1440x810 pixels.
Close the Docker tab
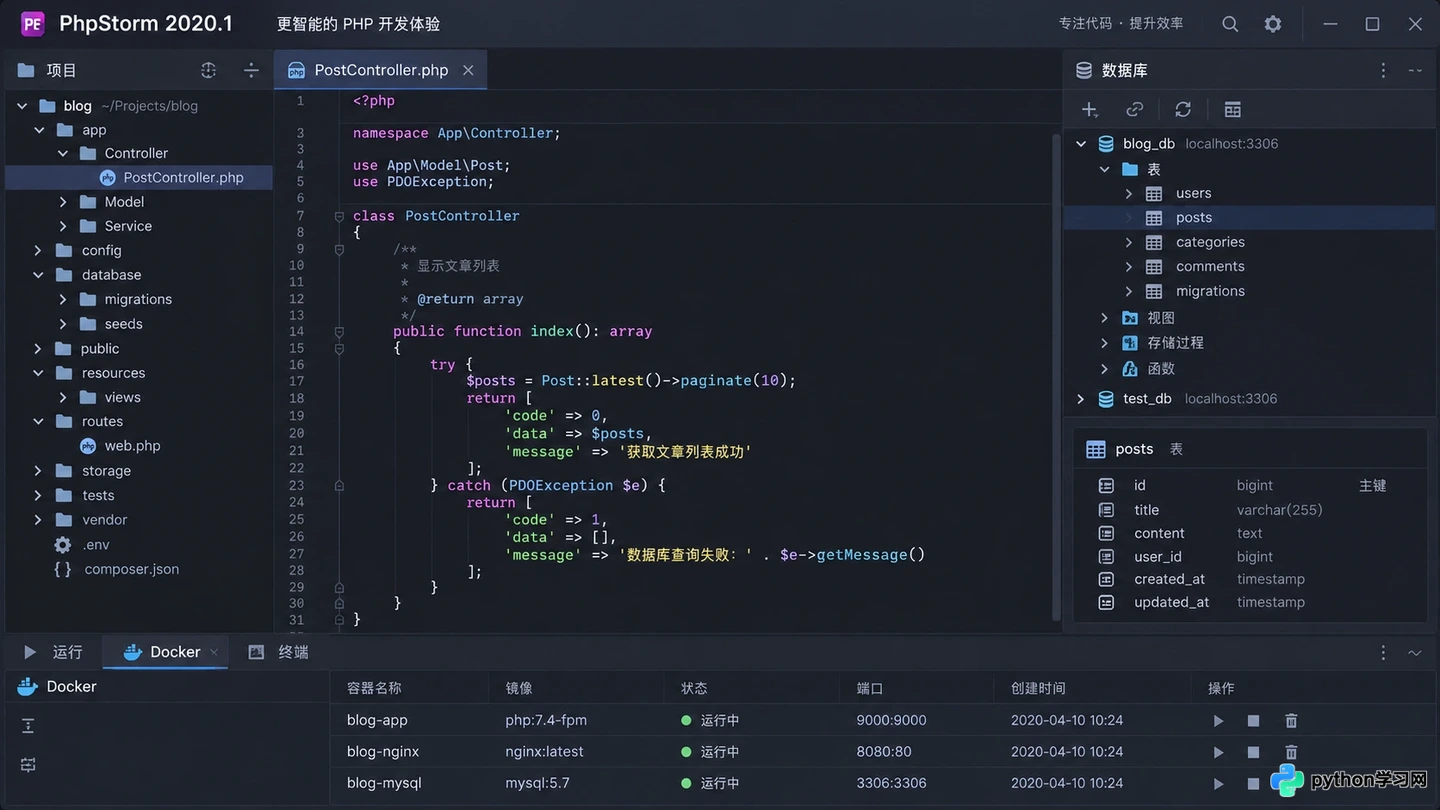(214, 652)
